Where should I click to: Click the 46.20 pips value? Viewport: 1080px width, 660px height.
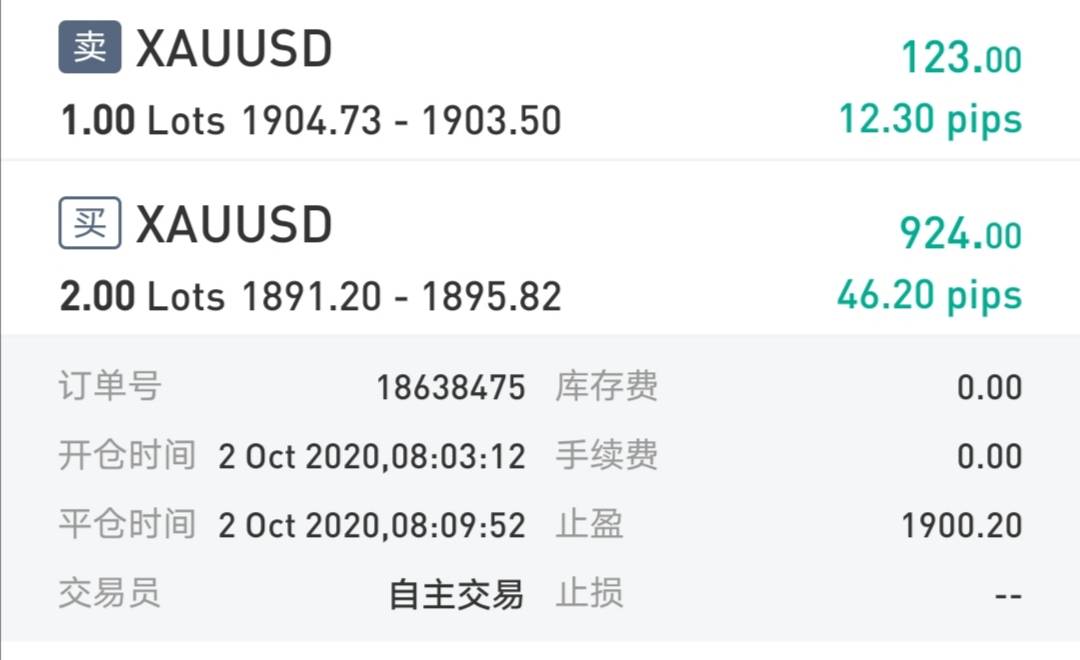pos(929,296)
